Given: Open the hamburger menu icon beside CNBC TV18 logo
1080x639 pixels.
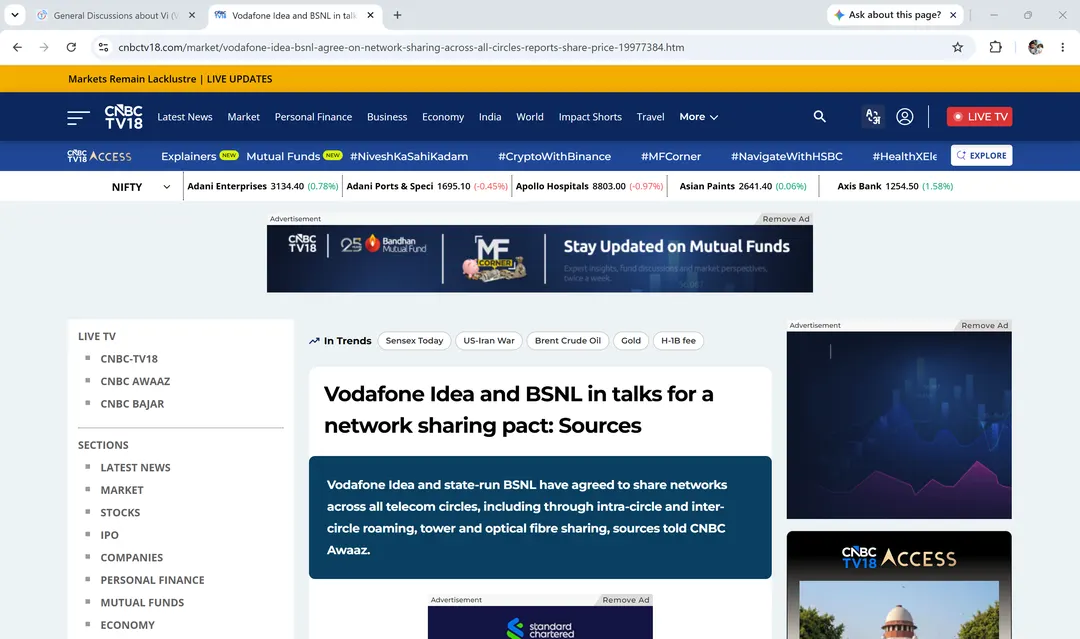Looking at the screenshot, I should point(79,117).
